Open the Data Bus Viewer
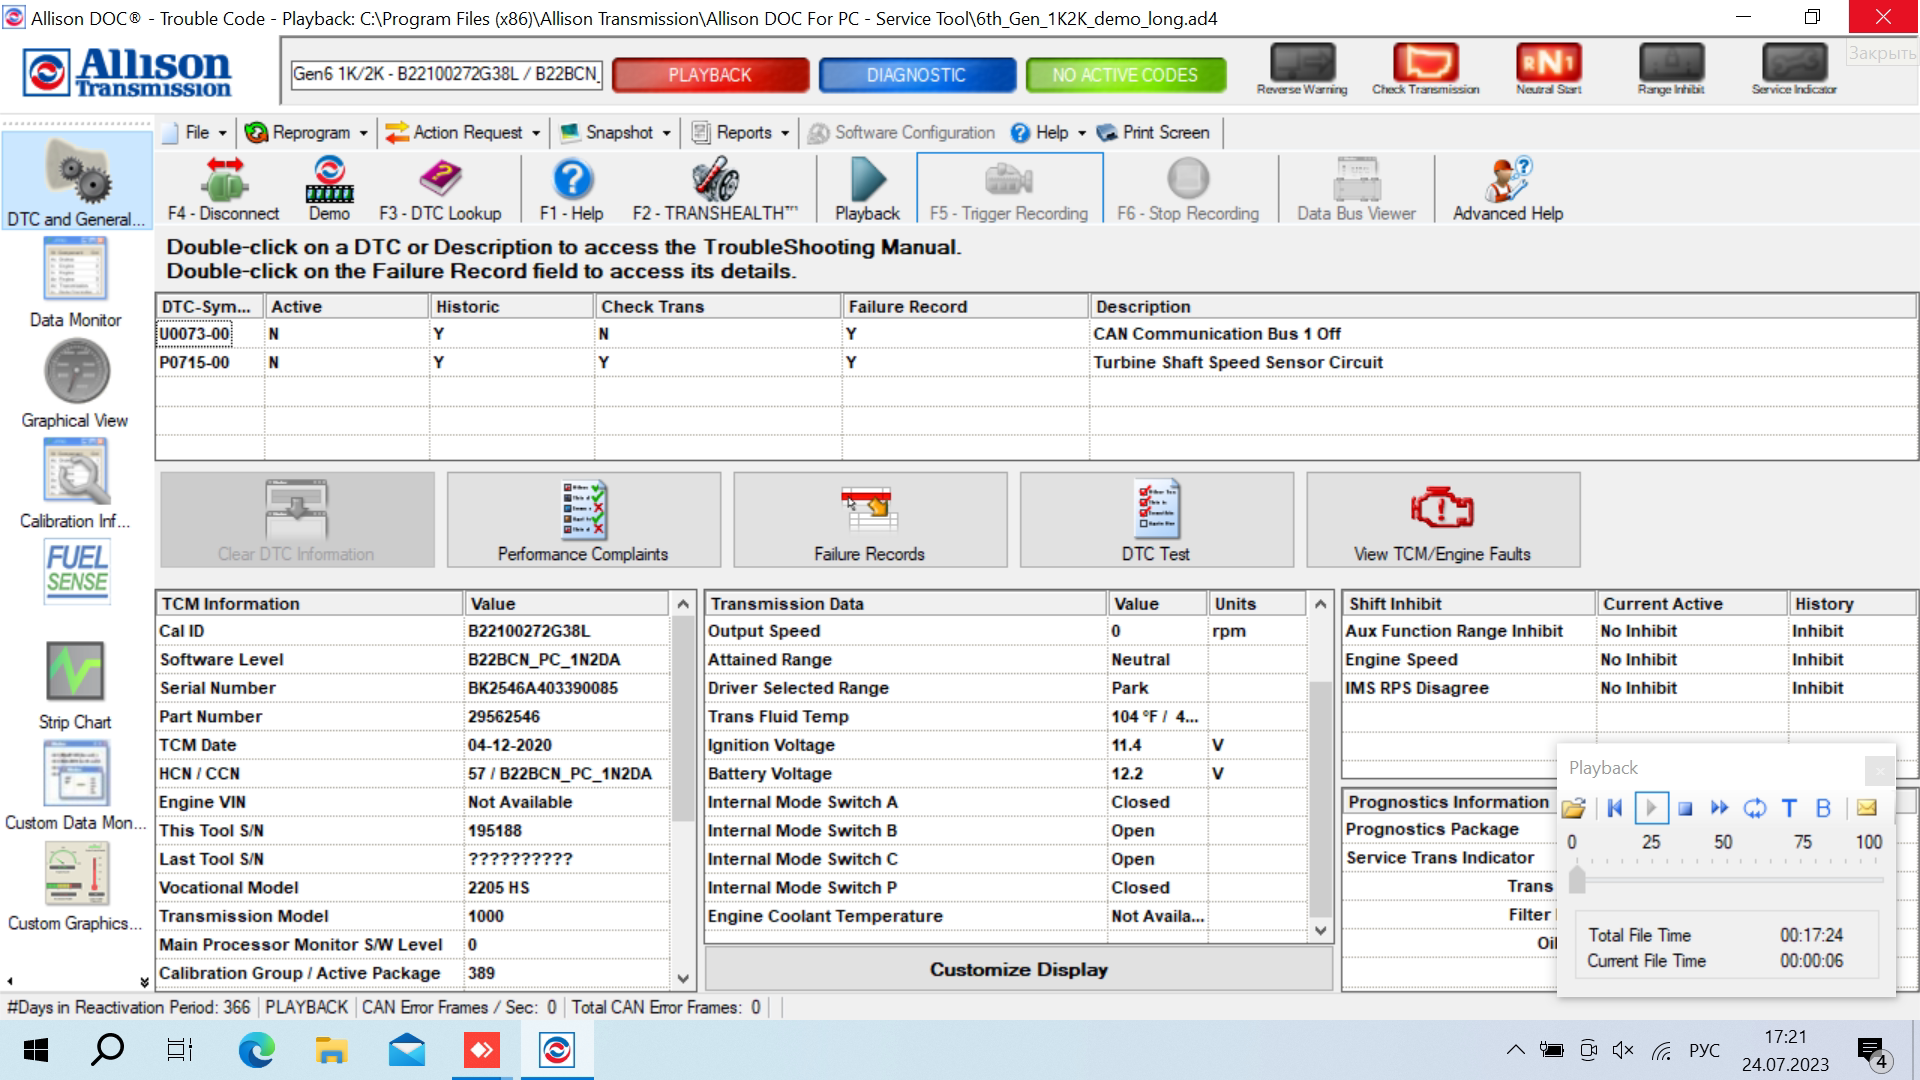 (x=1355, y=188)
